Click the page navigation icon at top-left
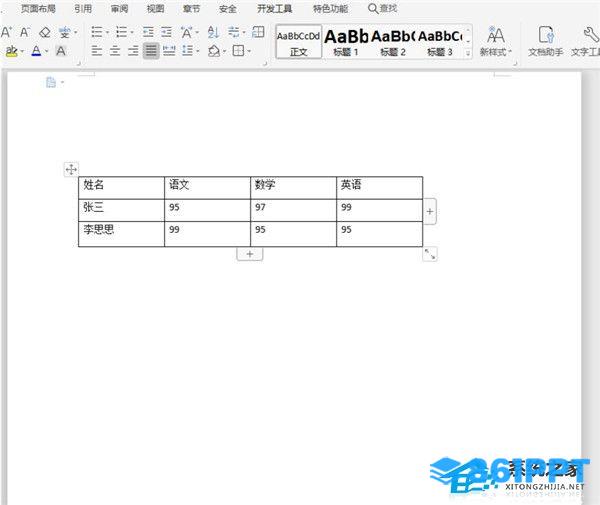Image resolution: width=600 pixels, height=505 pixels. pyautogui.click(x=51, y=82)
